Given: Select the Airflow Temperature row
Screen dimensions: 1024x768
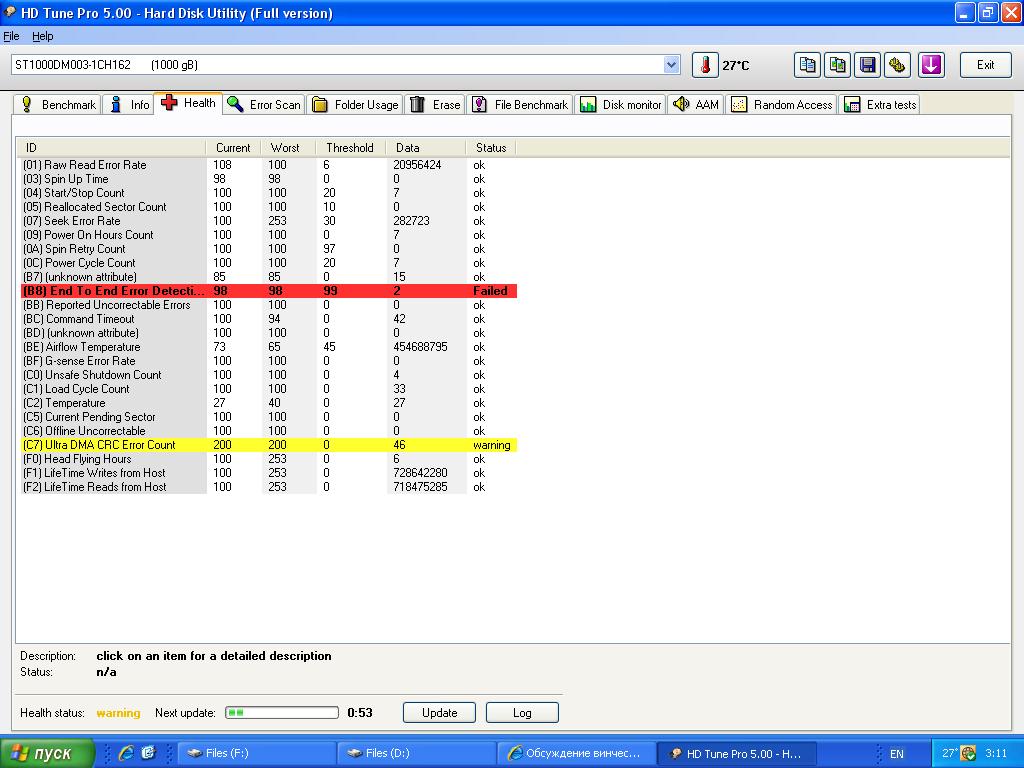Looking at the screenshot, I should coord(268,347).
